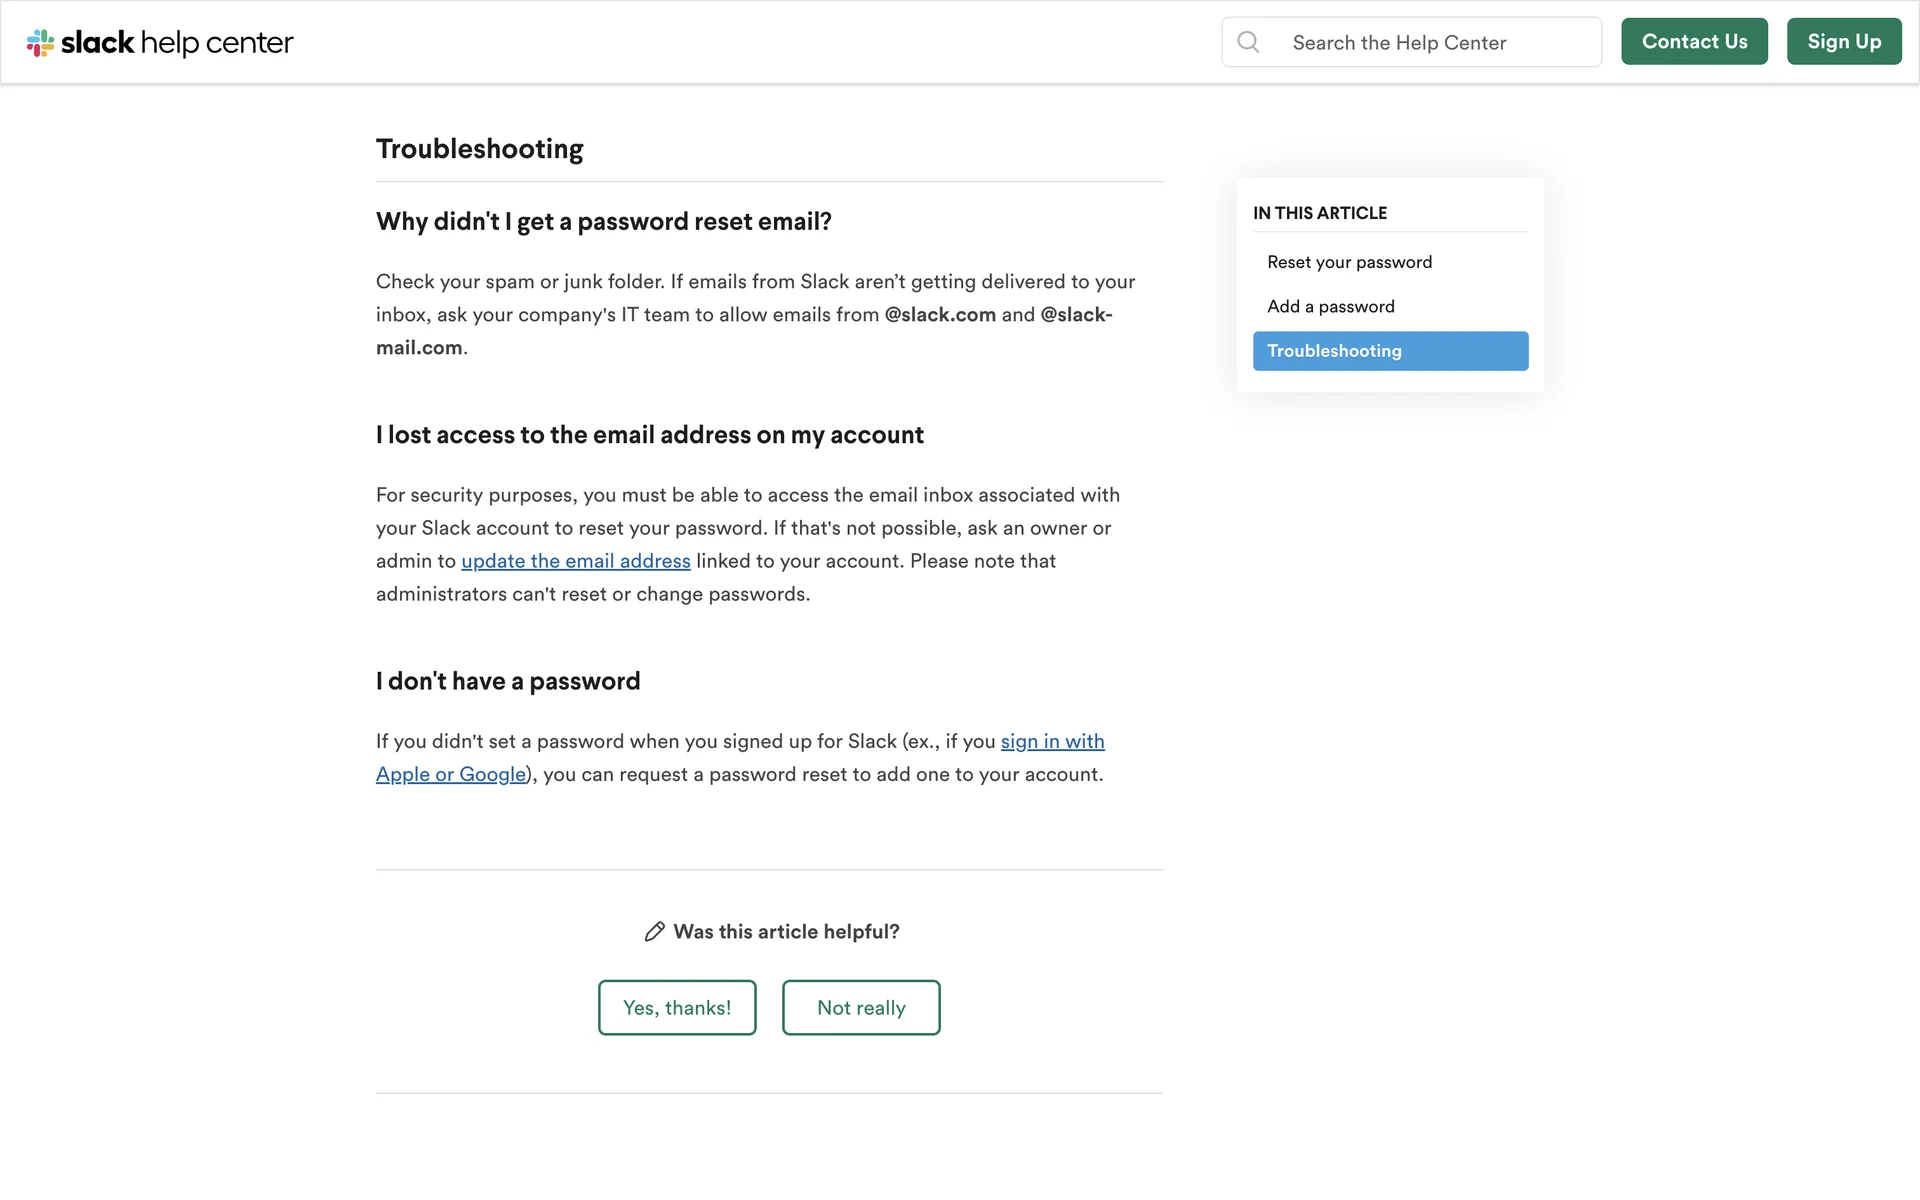Click the Slack logo icon
Screen dimensions: 1920x1200
[x=40, y=43]
